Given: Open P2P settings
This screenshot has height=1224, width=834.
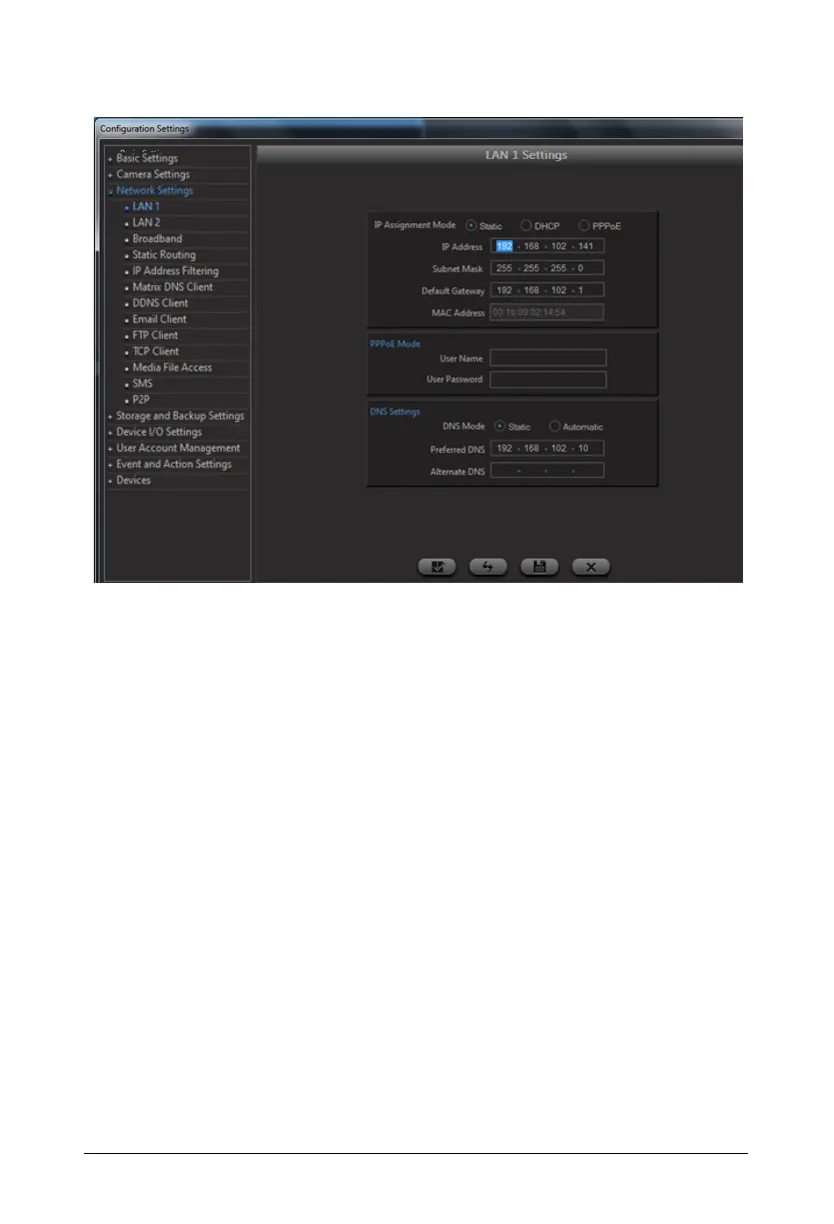Looking at the screenshot, I should [141, 399].
